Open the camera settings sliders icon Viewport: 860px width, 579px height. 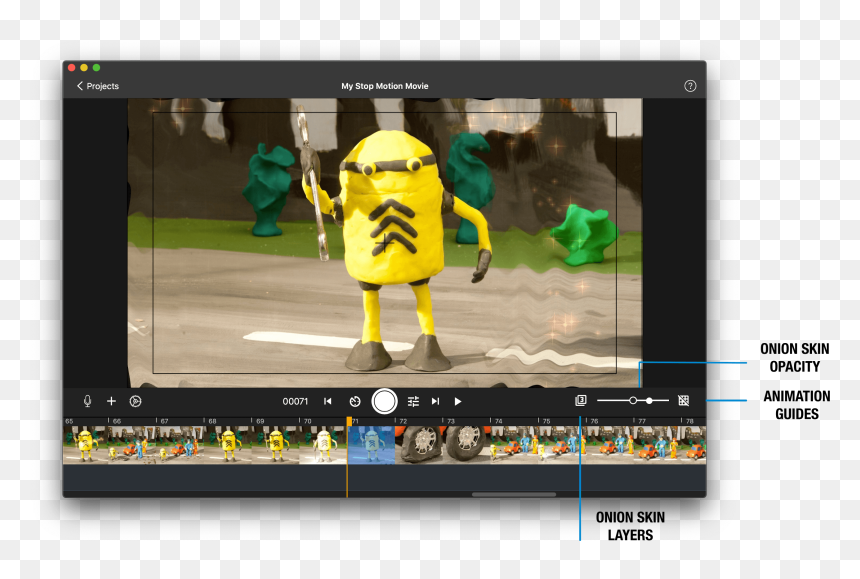point(414,401)
